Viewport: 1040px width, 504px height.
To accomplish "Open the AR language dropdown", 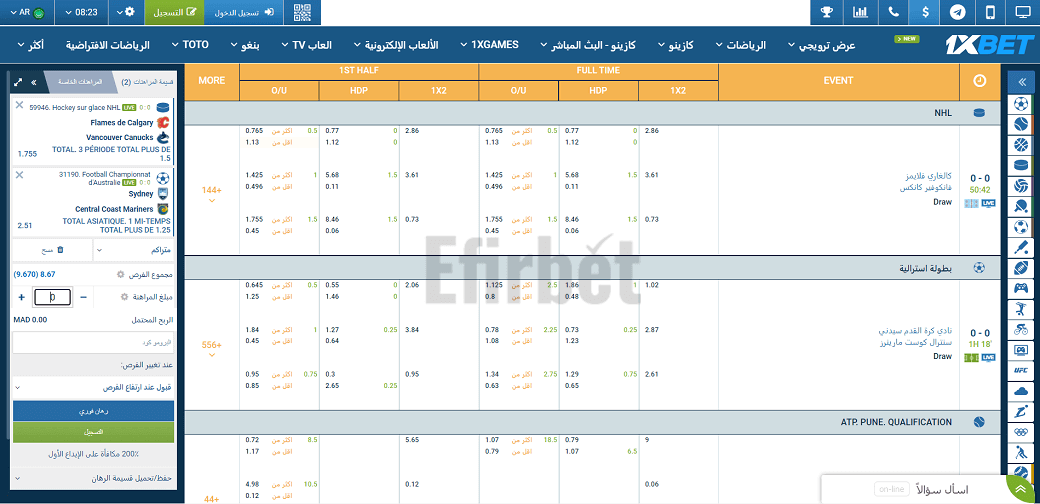I will pos(27,13).
